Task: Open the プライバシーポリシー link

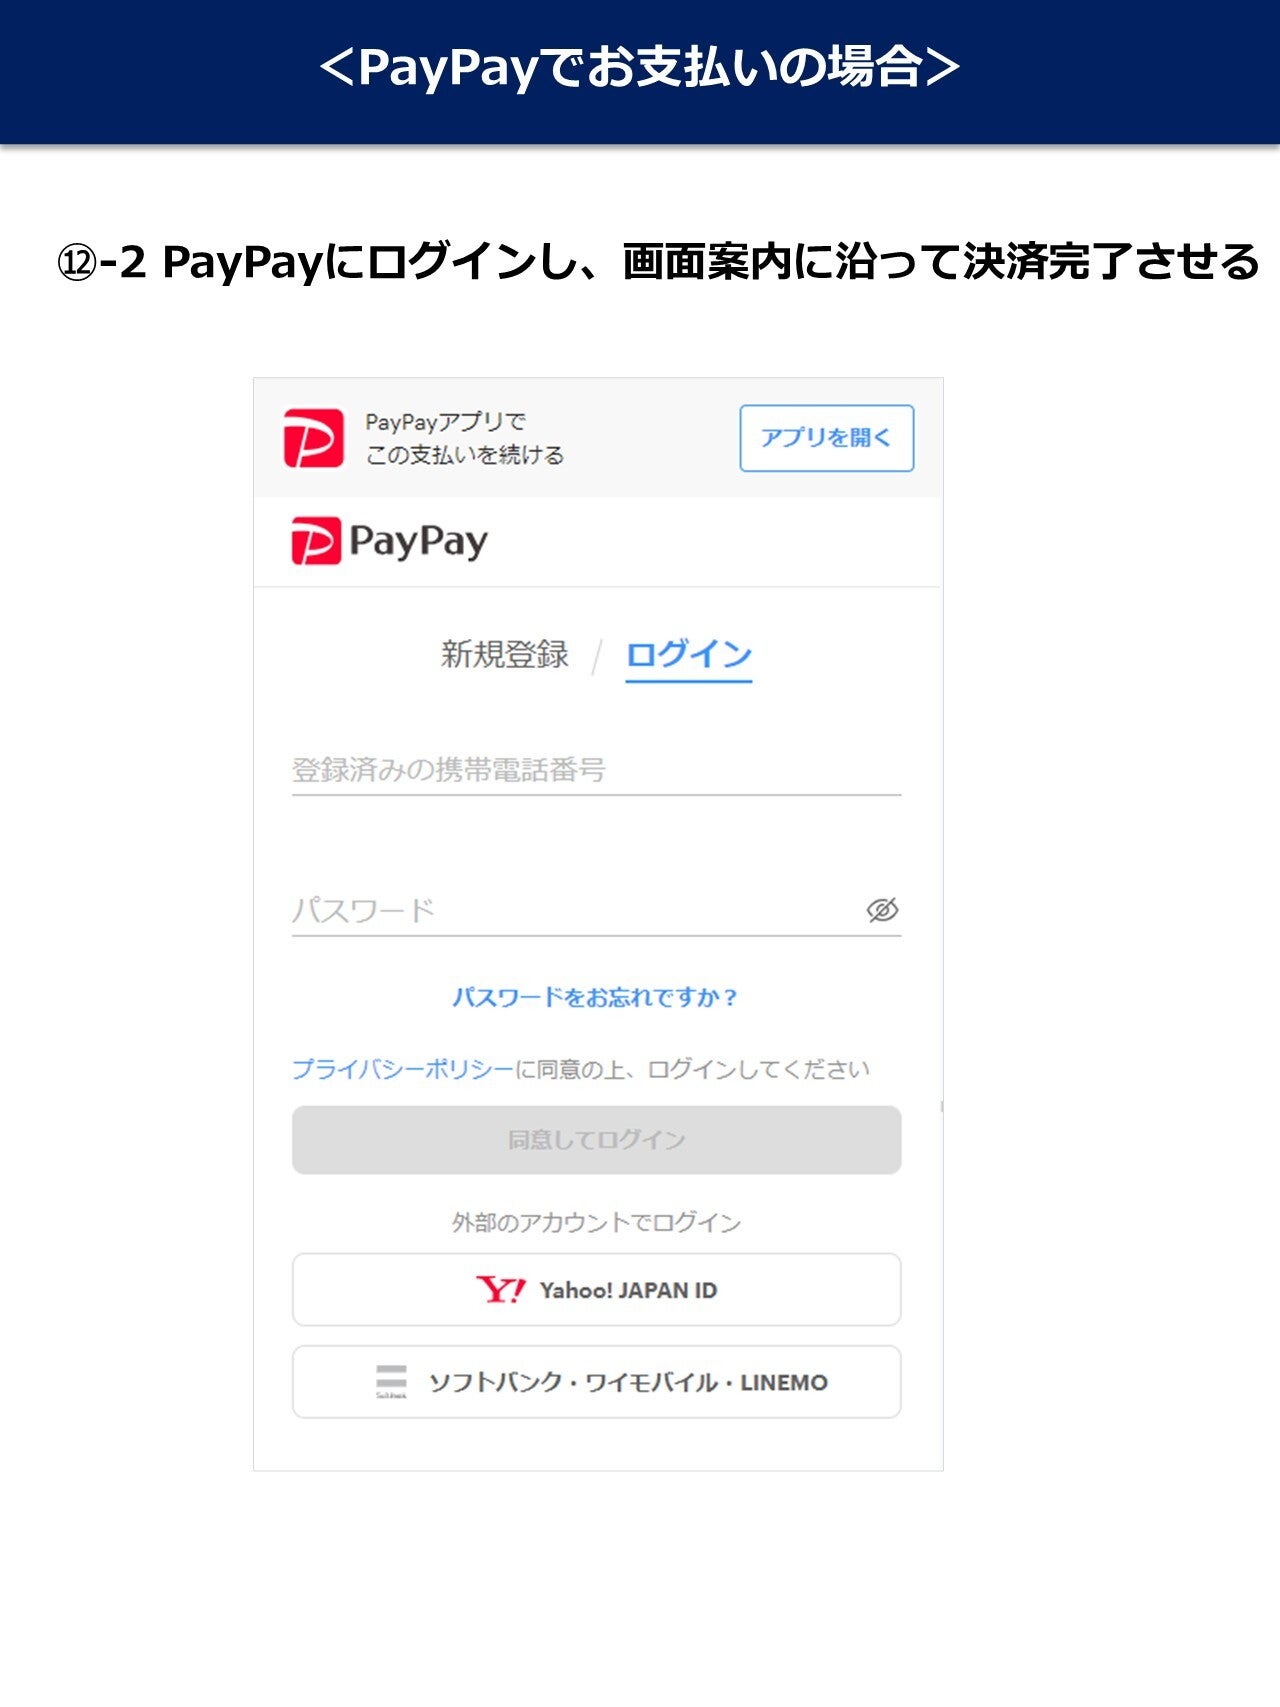Action: pos(402,1069)
